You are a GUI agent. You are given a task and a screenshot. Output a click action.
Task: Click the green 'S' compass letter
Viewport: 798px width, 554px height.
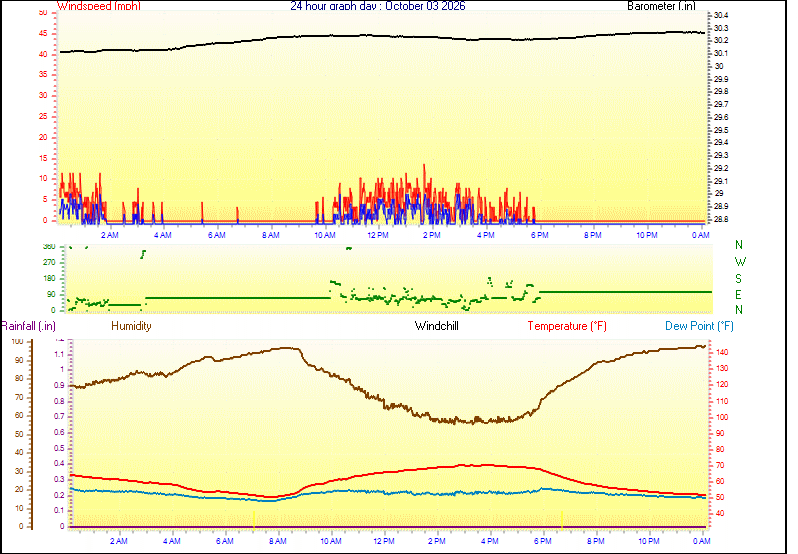click(738, 279)
